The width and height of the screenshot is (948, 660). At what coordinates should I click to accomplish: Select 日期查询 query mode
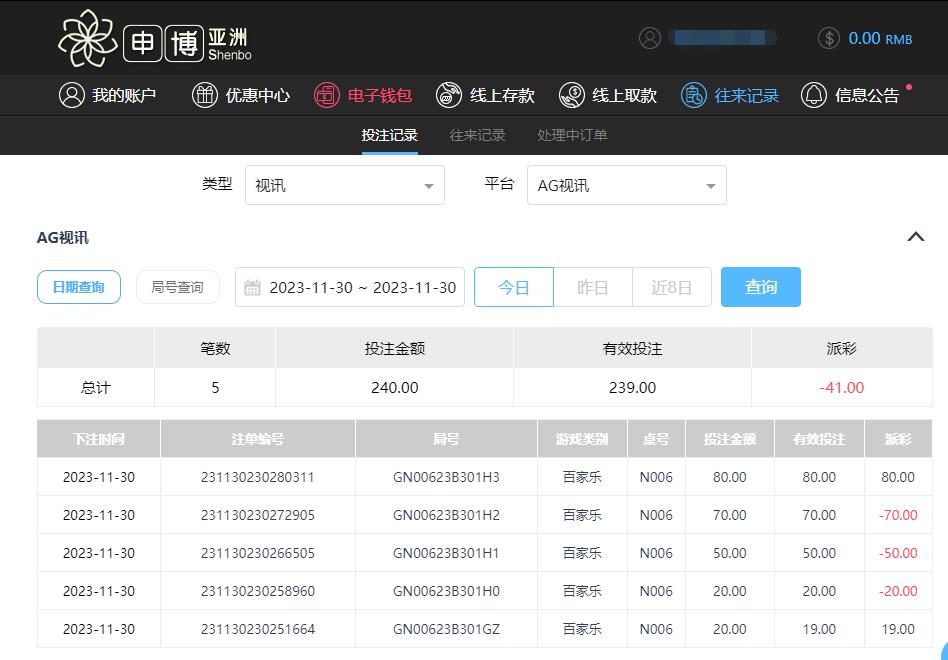pyautogui.click(x=79, y=287)
